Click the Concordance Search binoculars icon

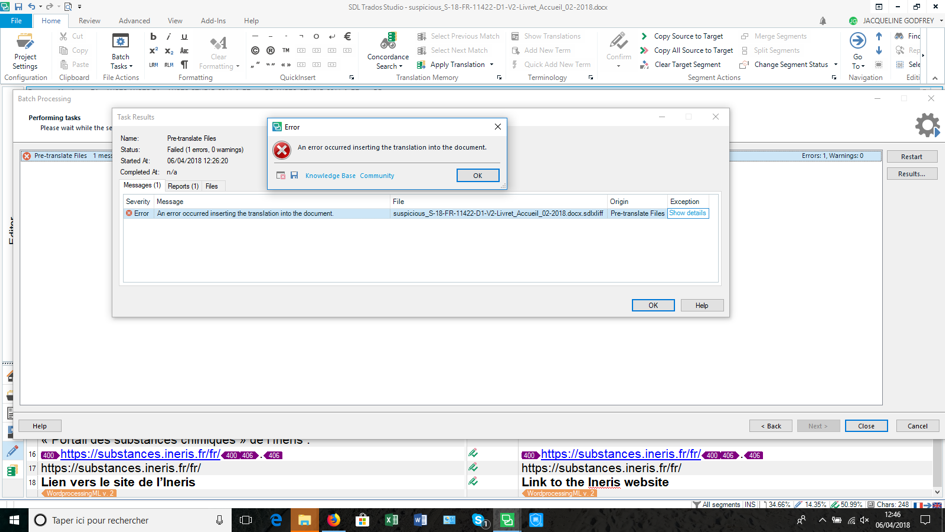(x=388, y=42)
